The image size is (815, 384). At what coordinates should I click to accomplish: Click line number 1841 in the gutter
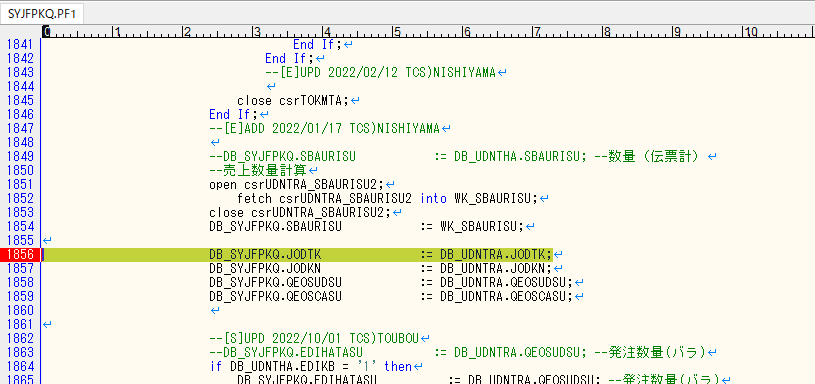(20, 45)
